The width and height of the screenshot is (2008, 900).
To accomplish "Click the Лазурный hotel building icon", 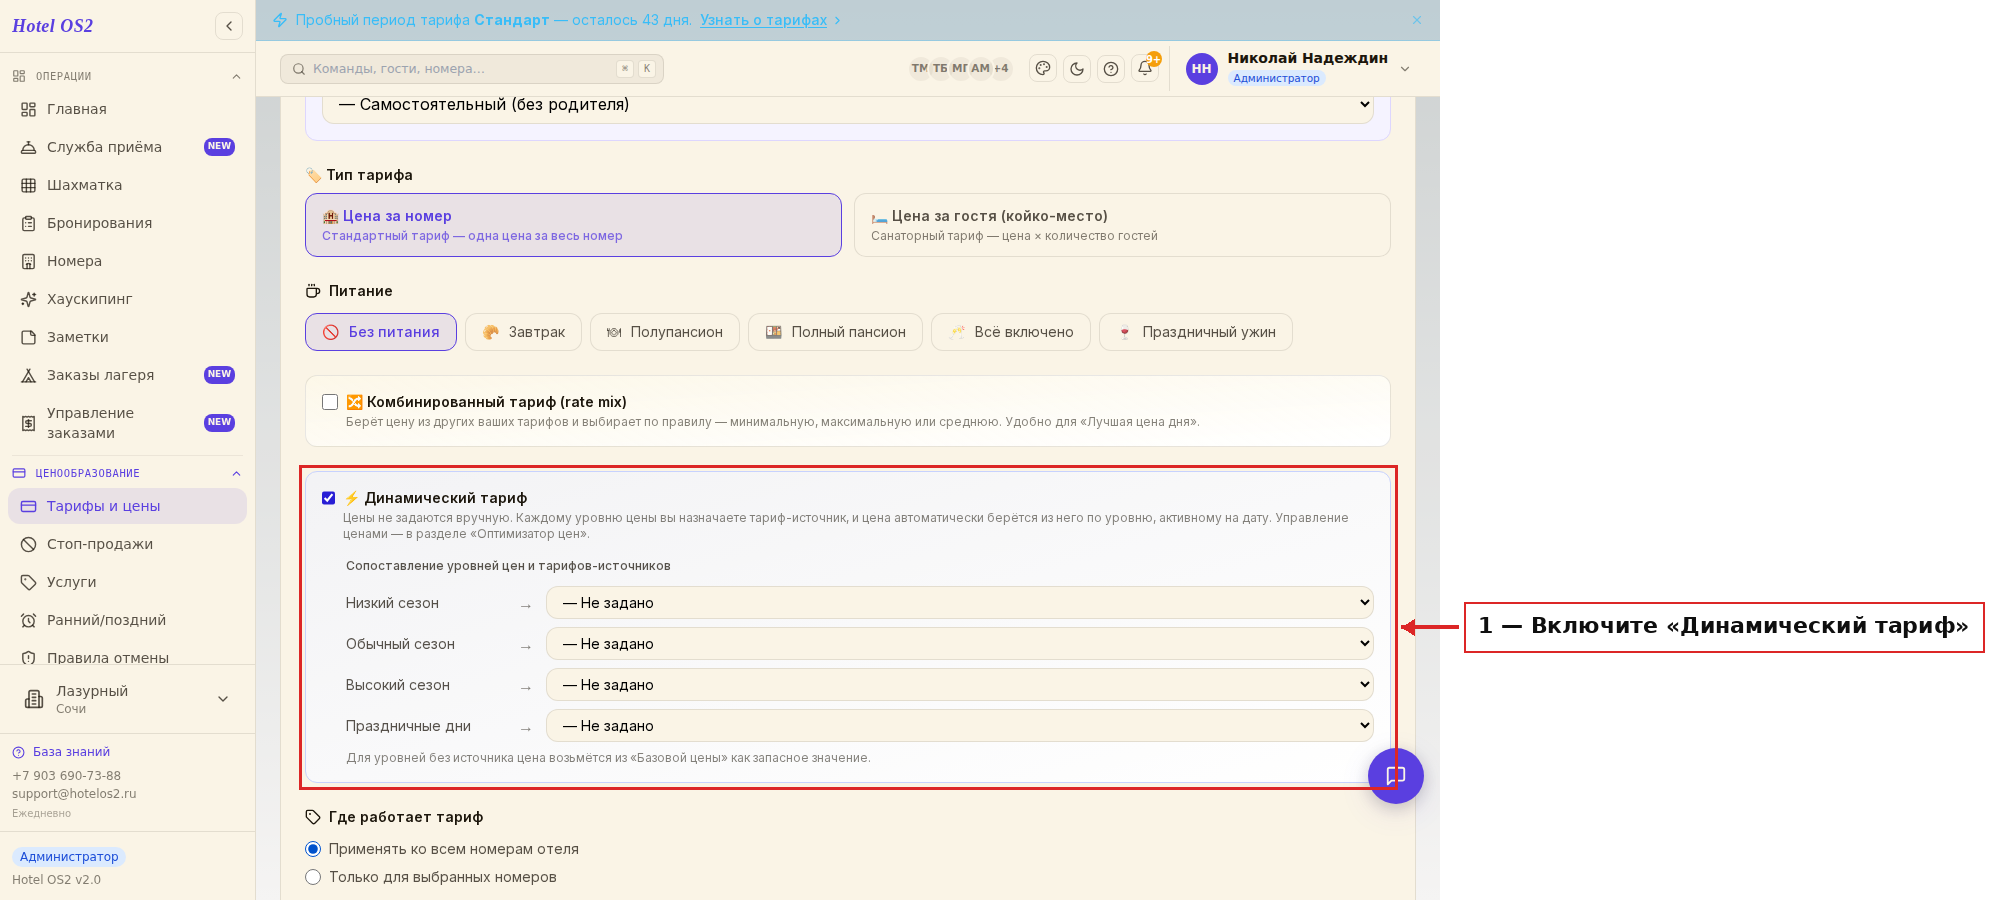I will 34,699.
